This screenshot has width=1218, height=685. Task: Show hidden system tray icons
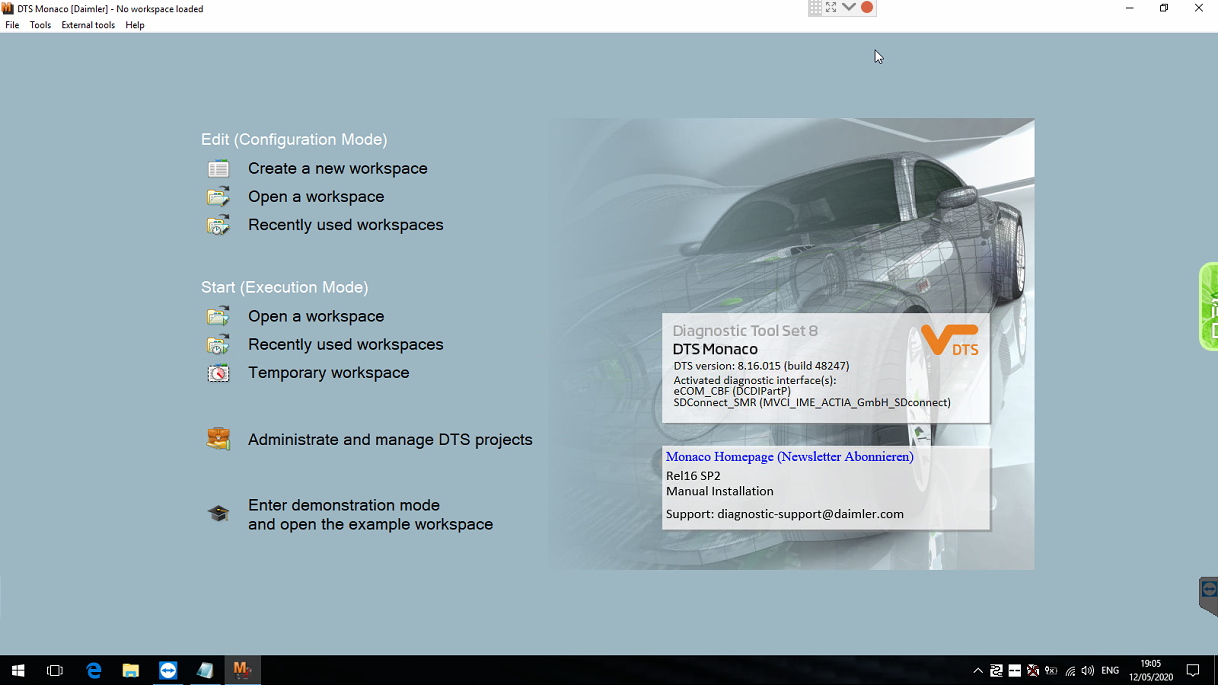977,671
